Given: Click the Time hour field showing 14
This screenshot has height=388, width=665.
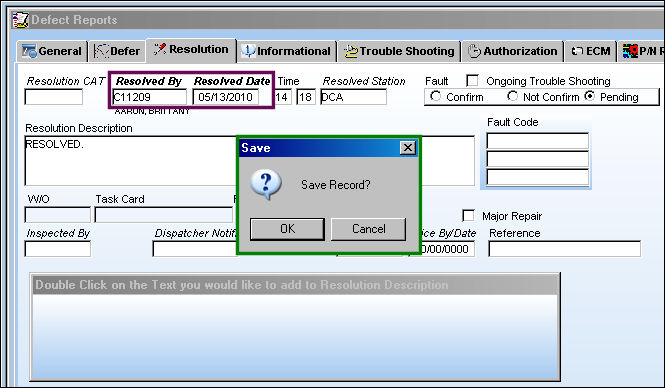Looking at the screenshot, I should [283, 97].
